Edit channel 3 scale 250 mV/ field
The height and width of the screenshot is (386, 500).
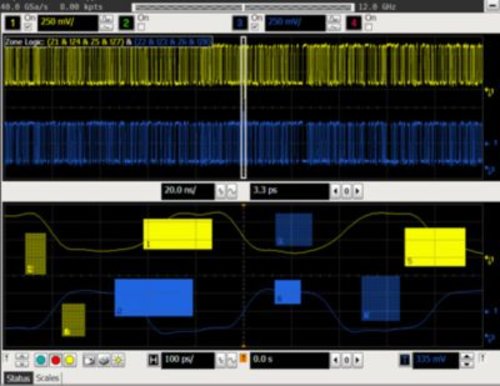[295, 23]
